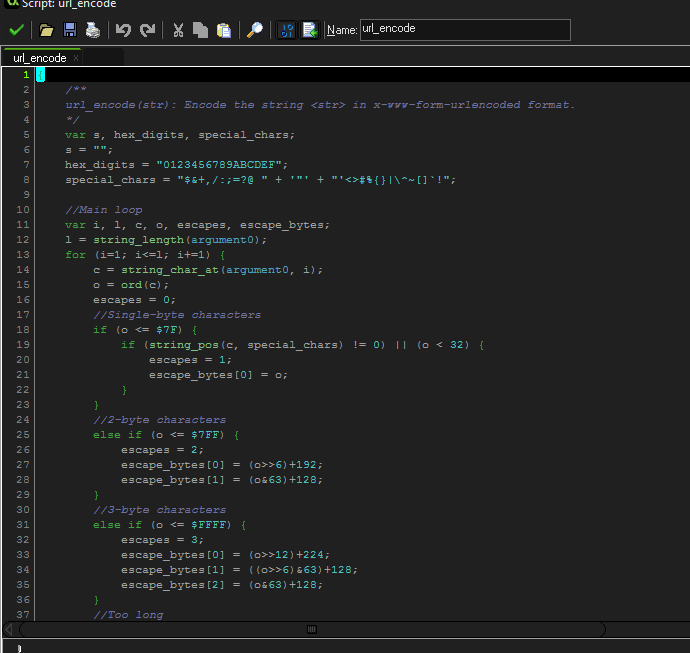Save the script with floppy icon
Image resolution: width=690 pixels, height=653 pixels.
[x=70, y=30]
